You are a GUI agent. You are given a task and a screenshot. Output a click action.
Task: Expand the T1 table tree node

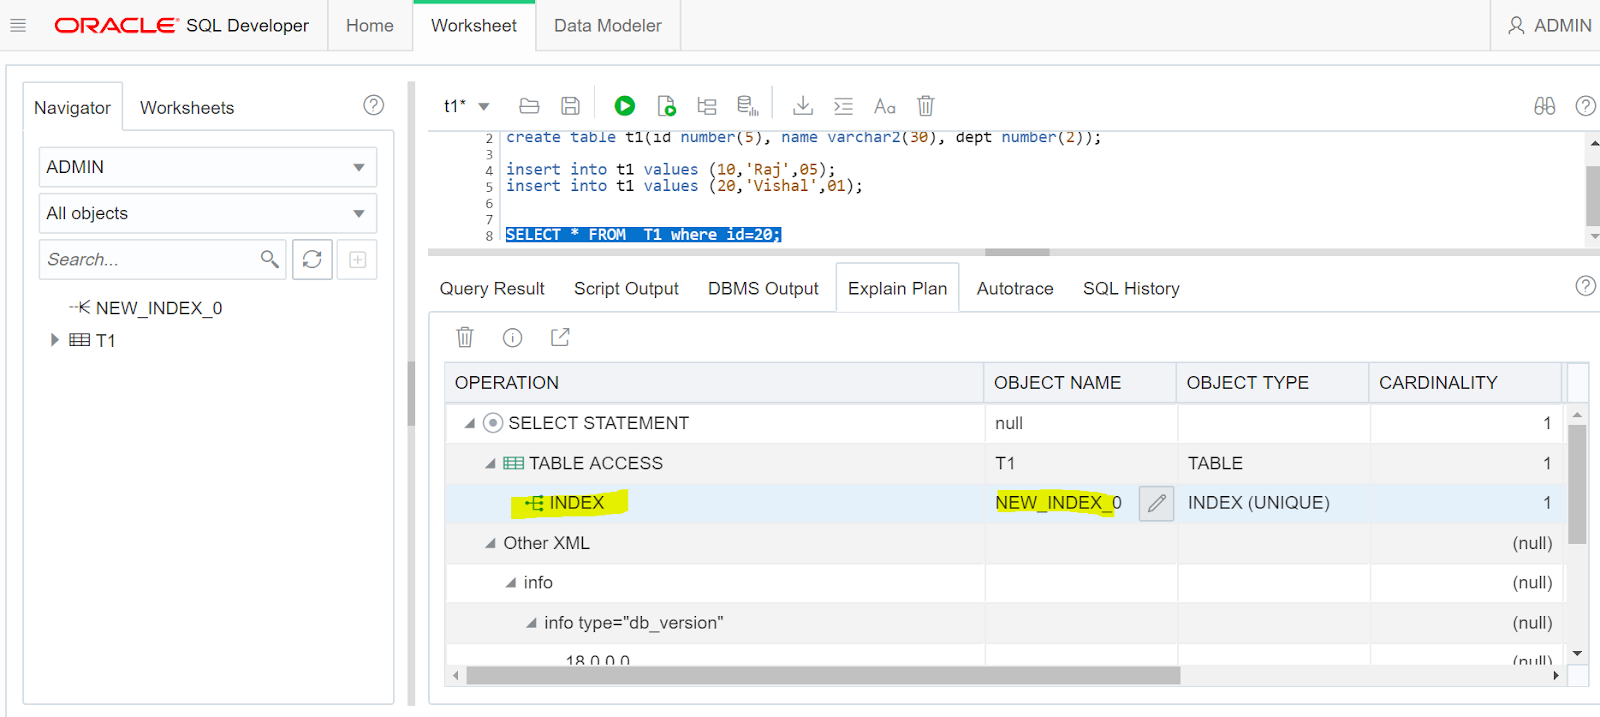tap(55, 340)
